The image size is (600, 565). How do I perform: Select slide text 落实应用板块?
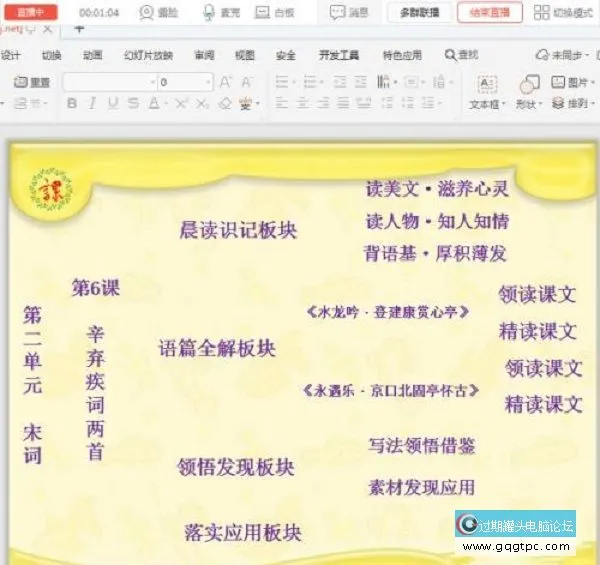[243, 533]
